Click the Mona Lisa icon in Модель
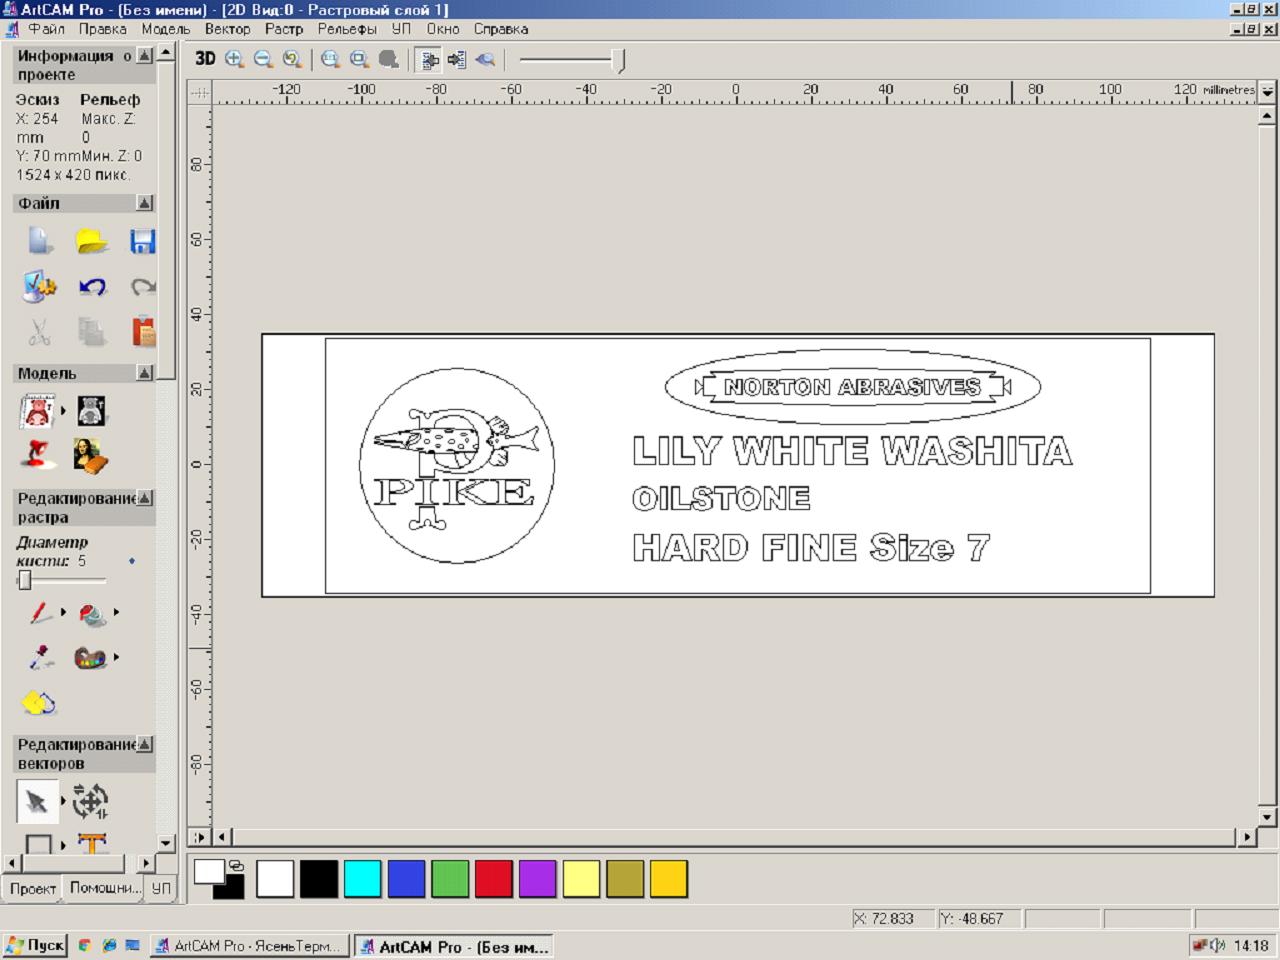 point(90,456)
